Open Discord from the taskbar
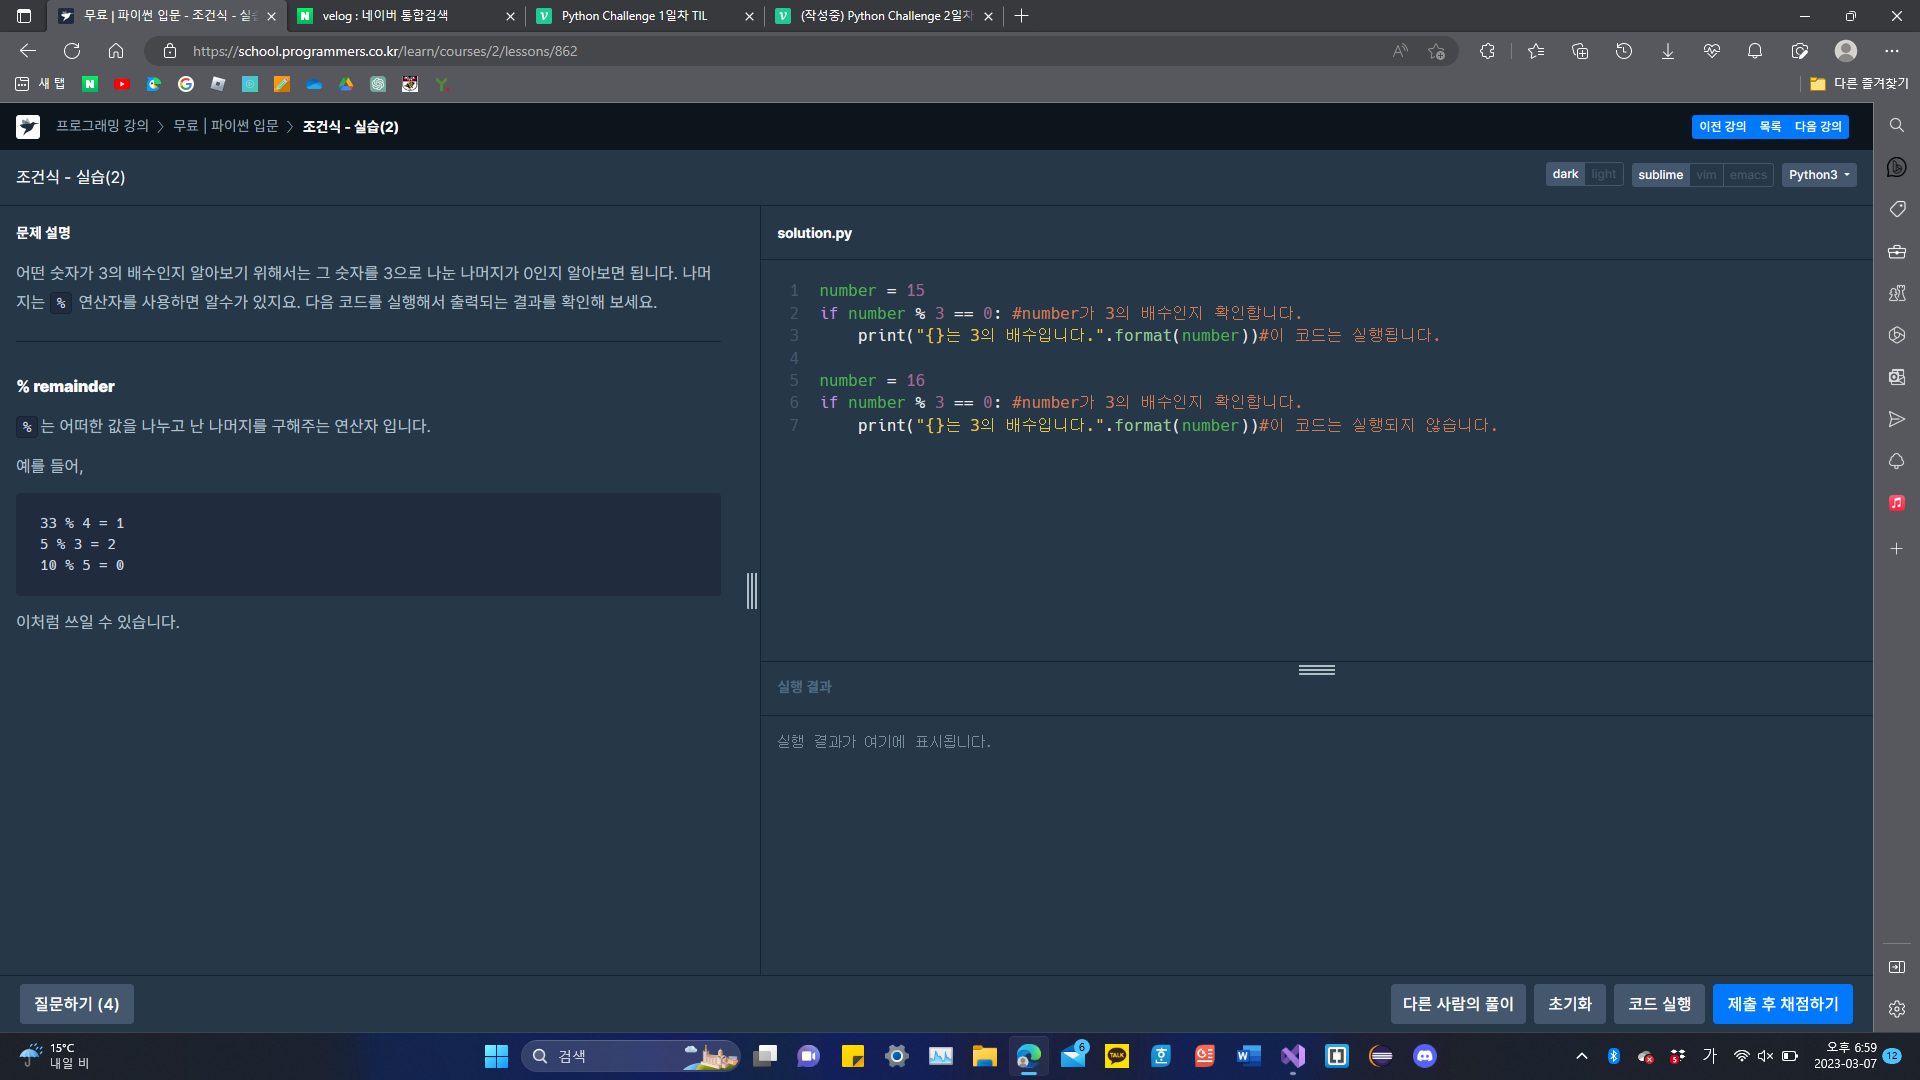1920x1080 pixels. click(1424, 1056)
